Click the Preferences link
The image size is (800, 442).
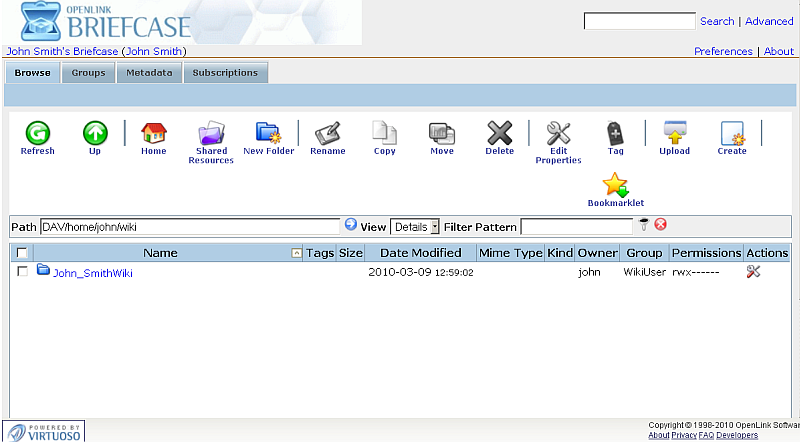723,51
